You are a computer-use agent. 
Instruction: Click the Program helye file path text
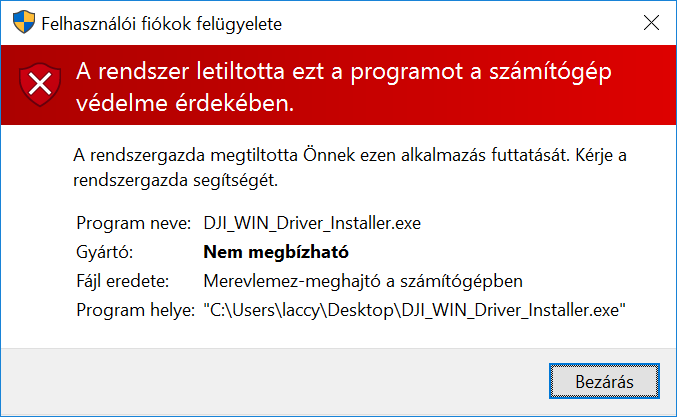[414, 310]
